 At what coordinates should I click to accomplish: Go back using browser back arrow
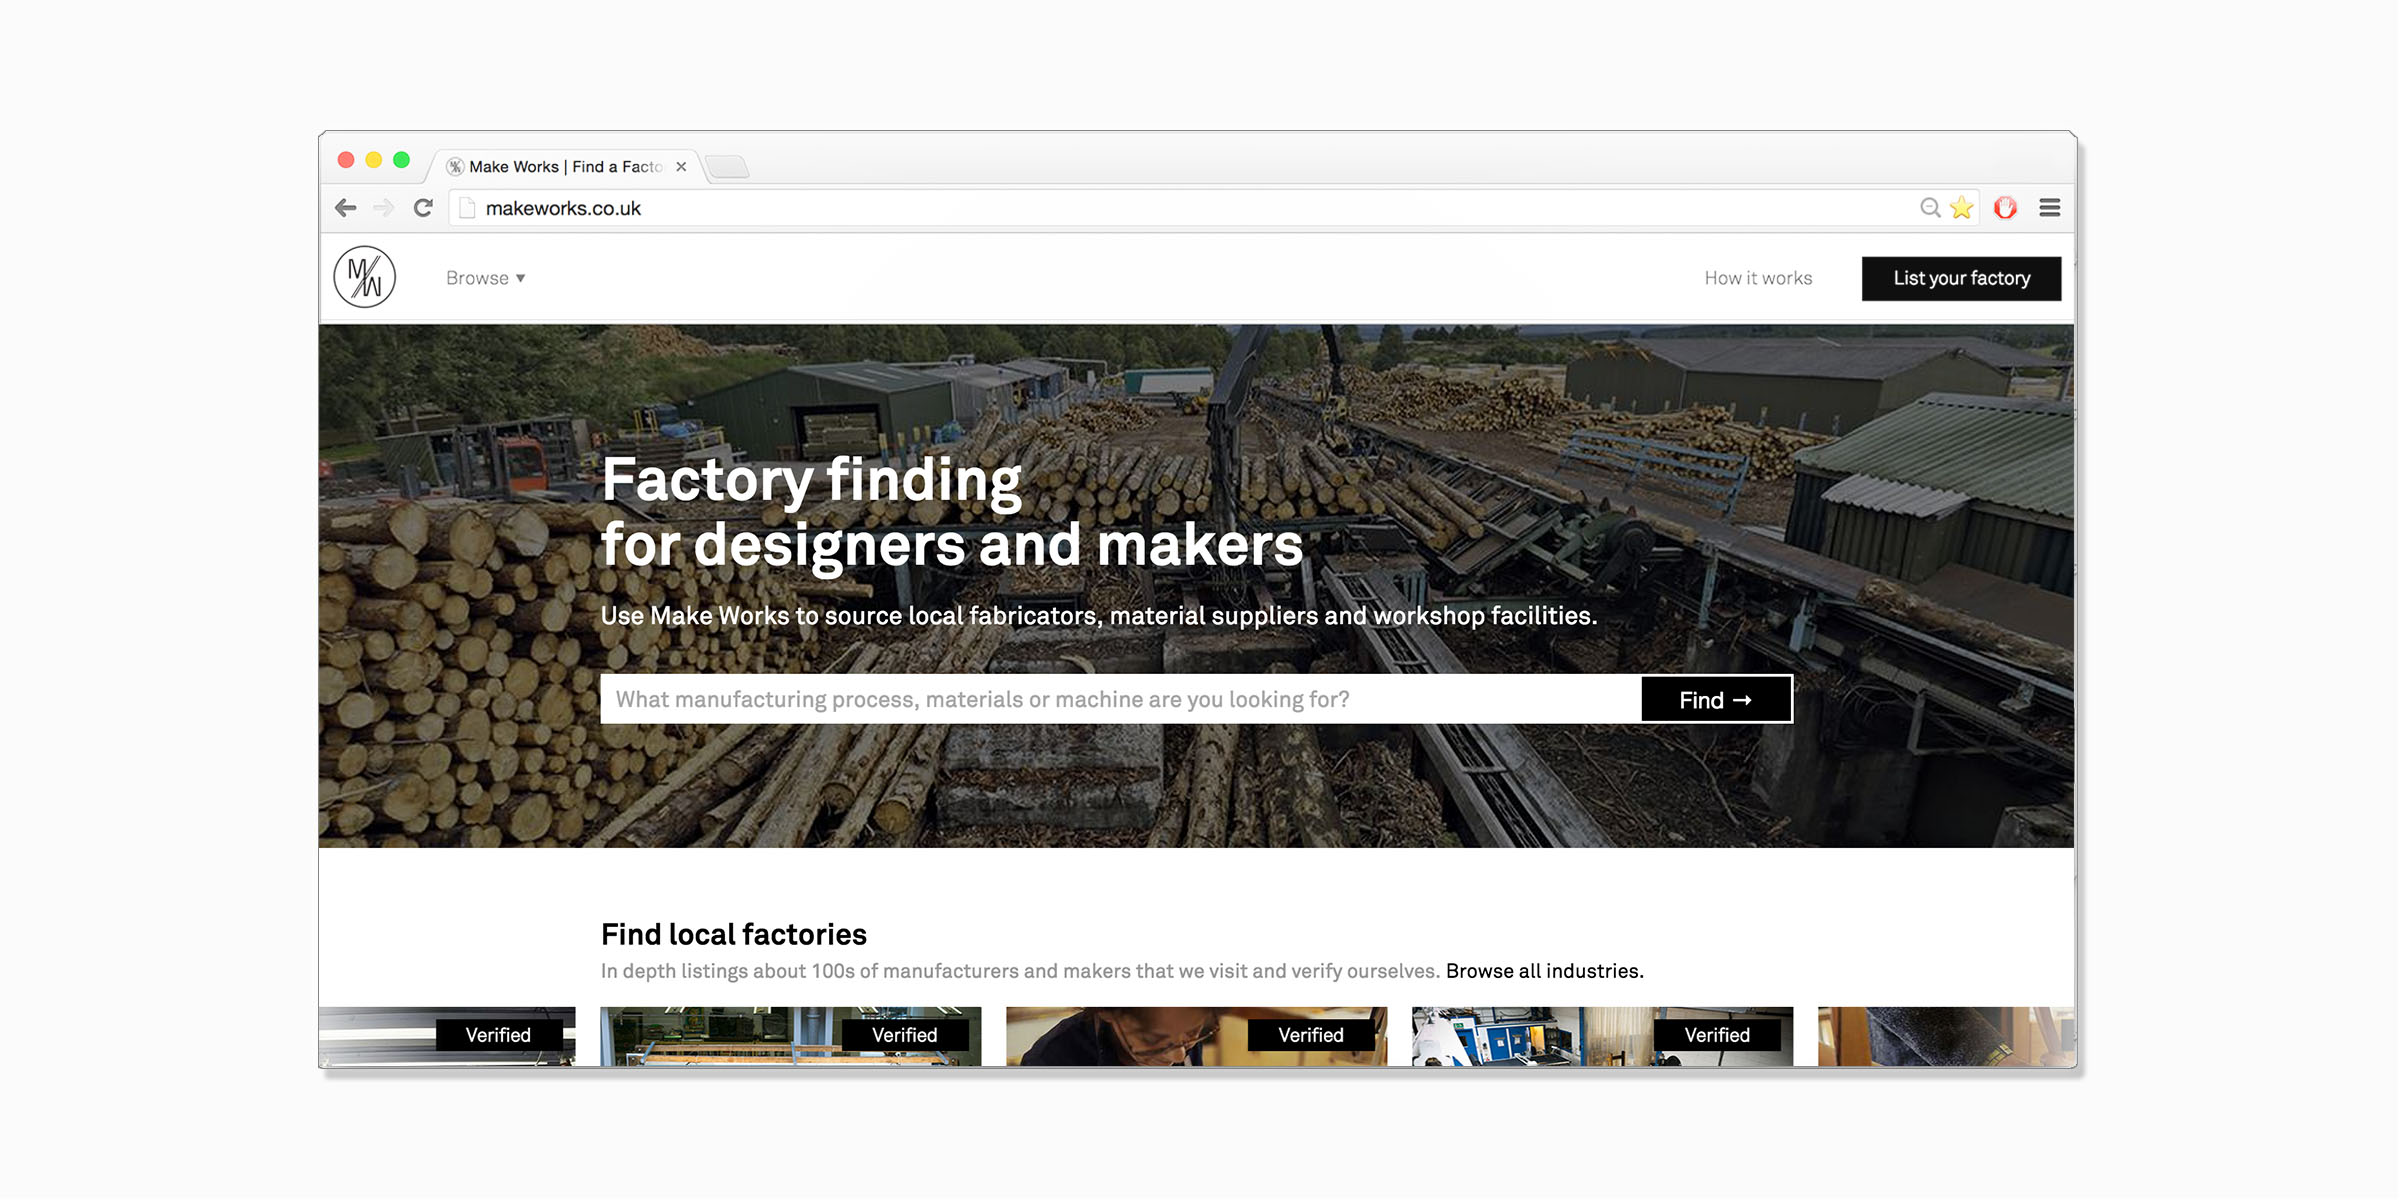pos(346,208)
